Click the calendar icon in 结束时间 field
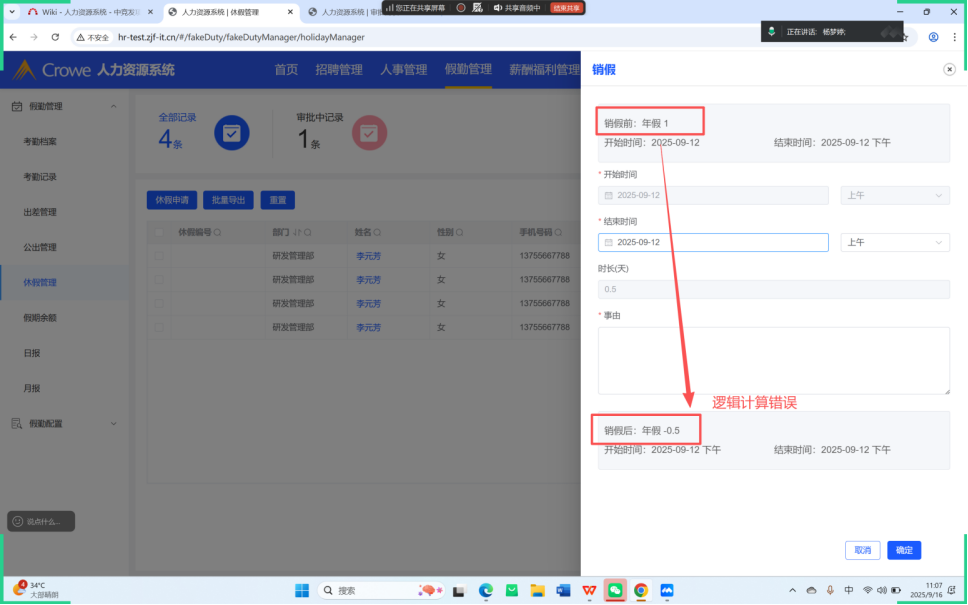This screenshot has width=968, height=605. (609, 242)
